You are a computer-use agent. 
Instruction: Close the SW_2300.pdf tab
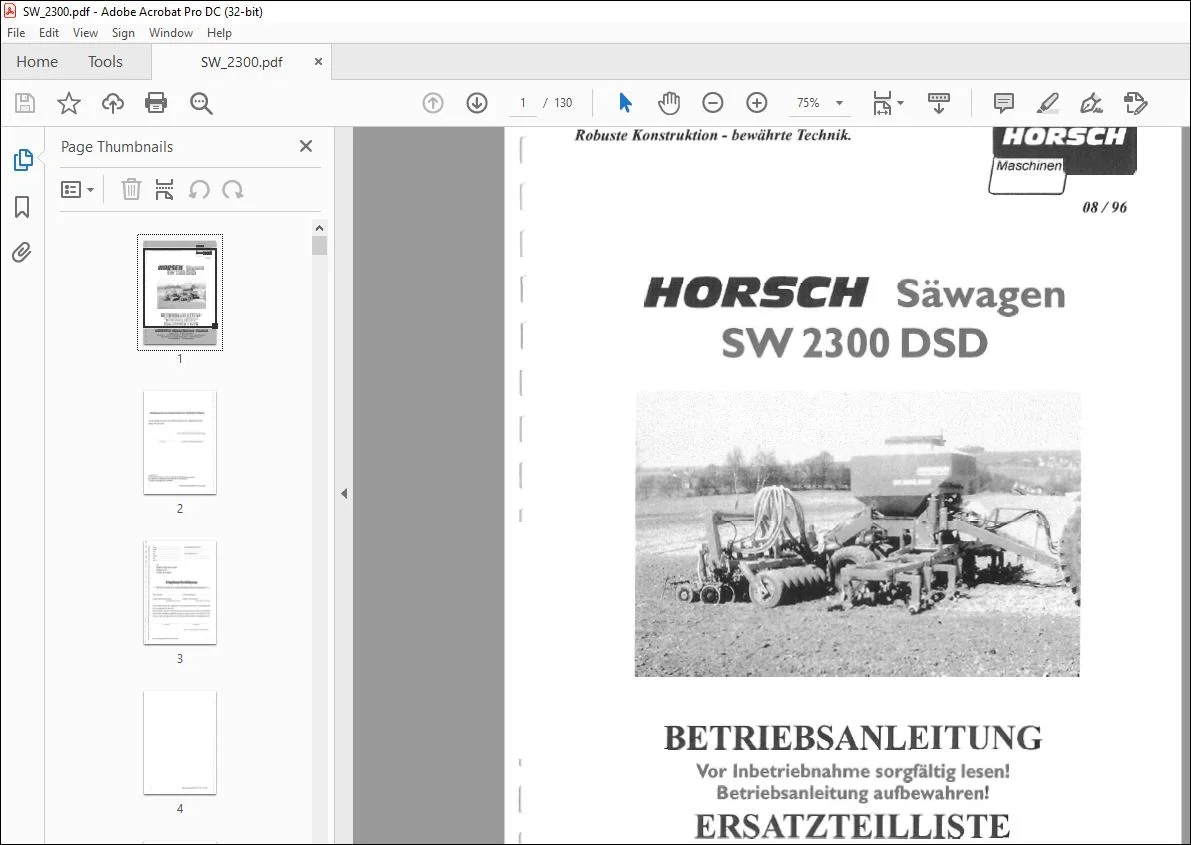tap(318, 62)
